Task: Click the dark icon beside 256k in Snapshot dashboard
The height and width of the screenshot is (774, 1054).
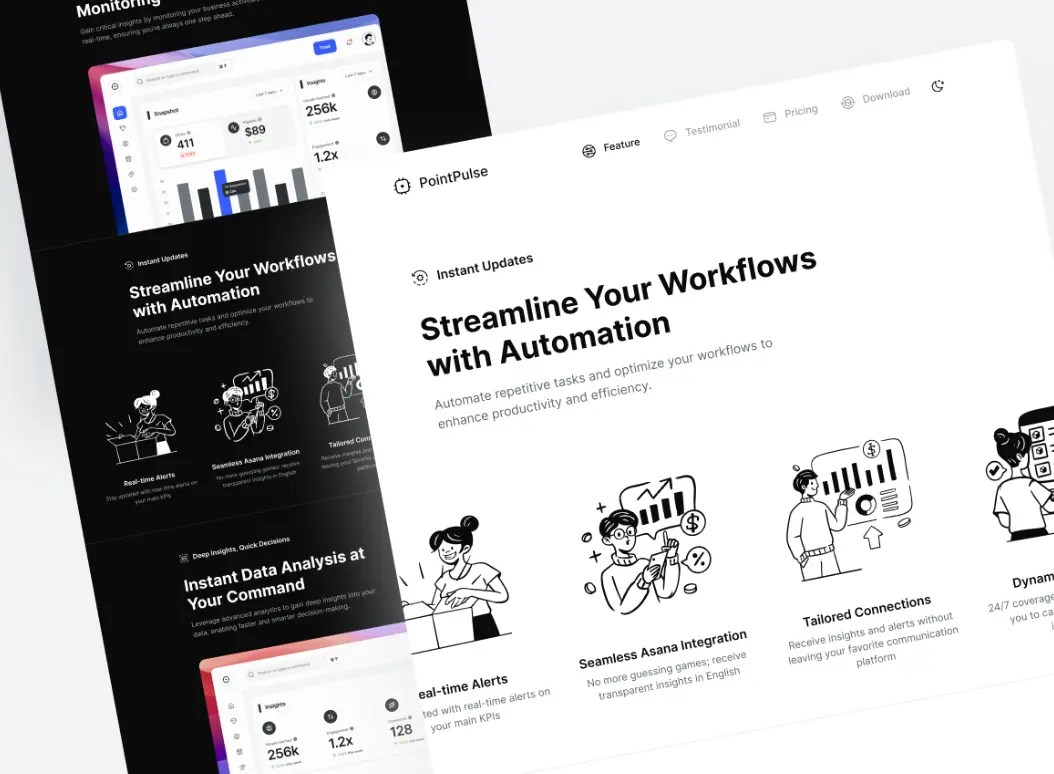Action: click(x=374, y=92)
